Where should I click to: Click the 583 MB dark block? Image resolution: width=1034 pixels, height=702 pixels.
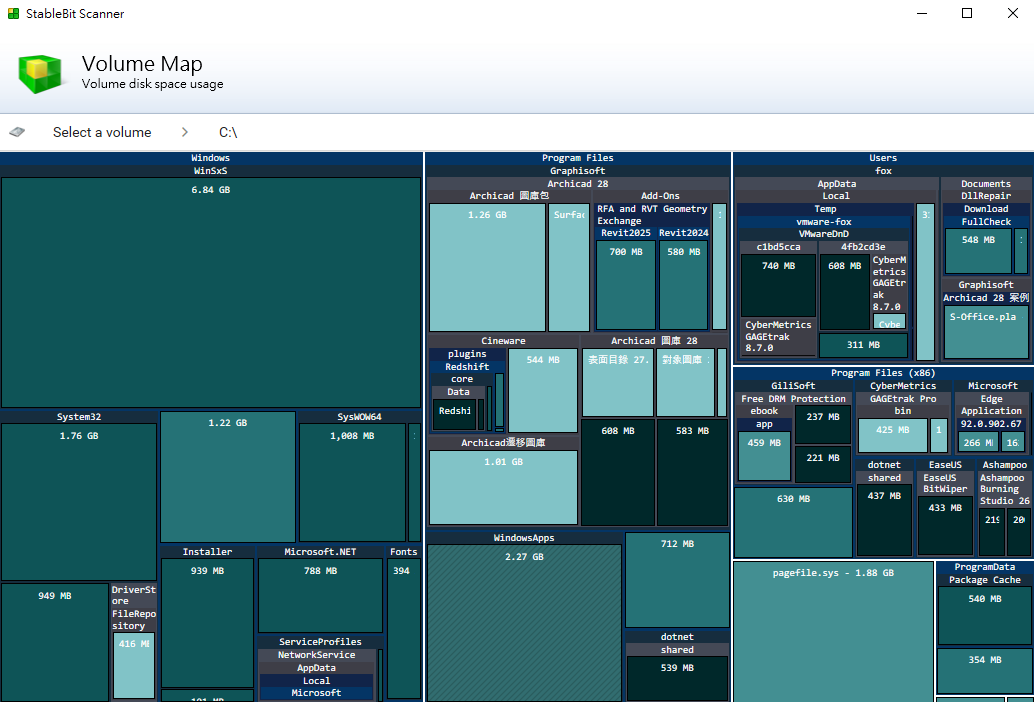point(692,472)
